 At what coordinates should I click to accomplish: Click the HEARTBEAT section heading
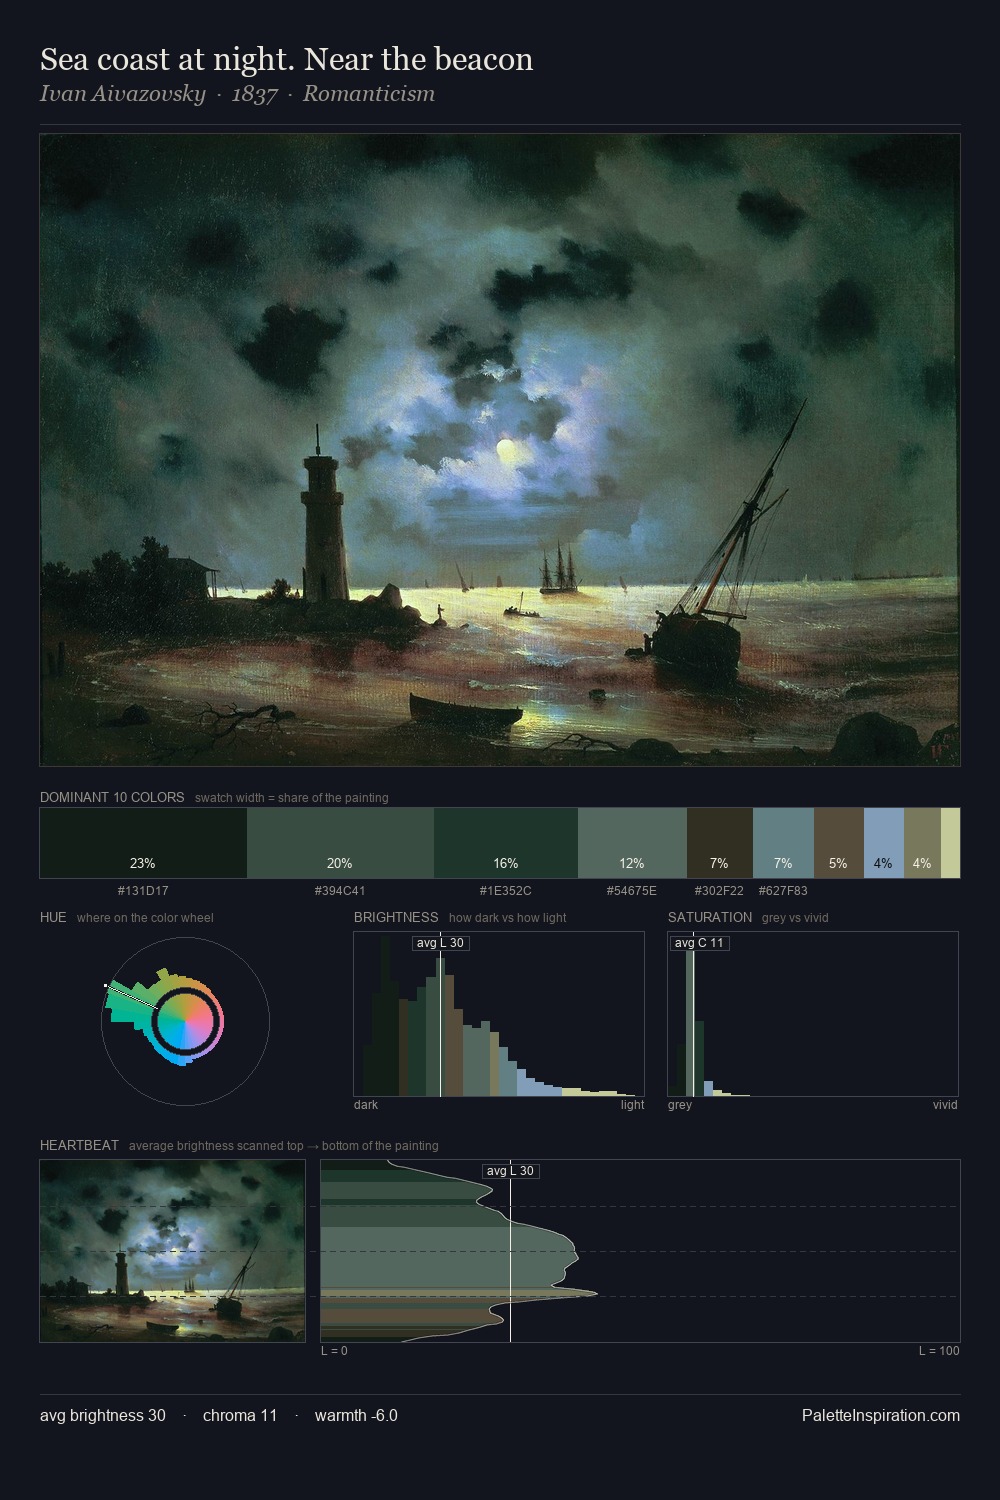pyautogui.click(x=79, y=1145)
